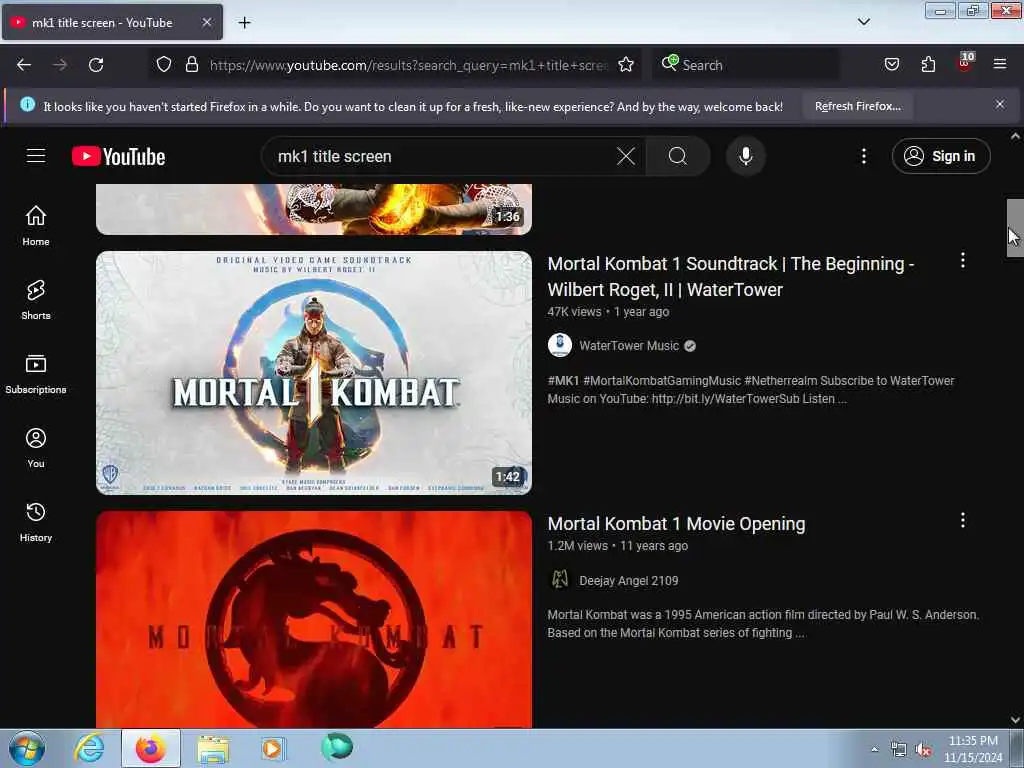This screenshot has width=1024, height=768.
Task: Open the extension icon with badge 10
Action: tap(965, 63)
